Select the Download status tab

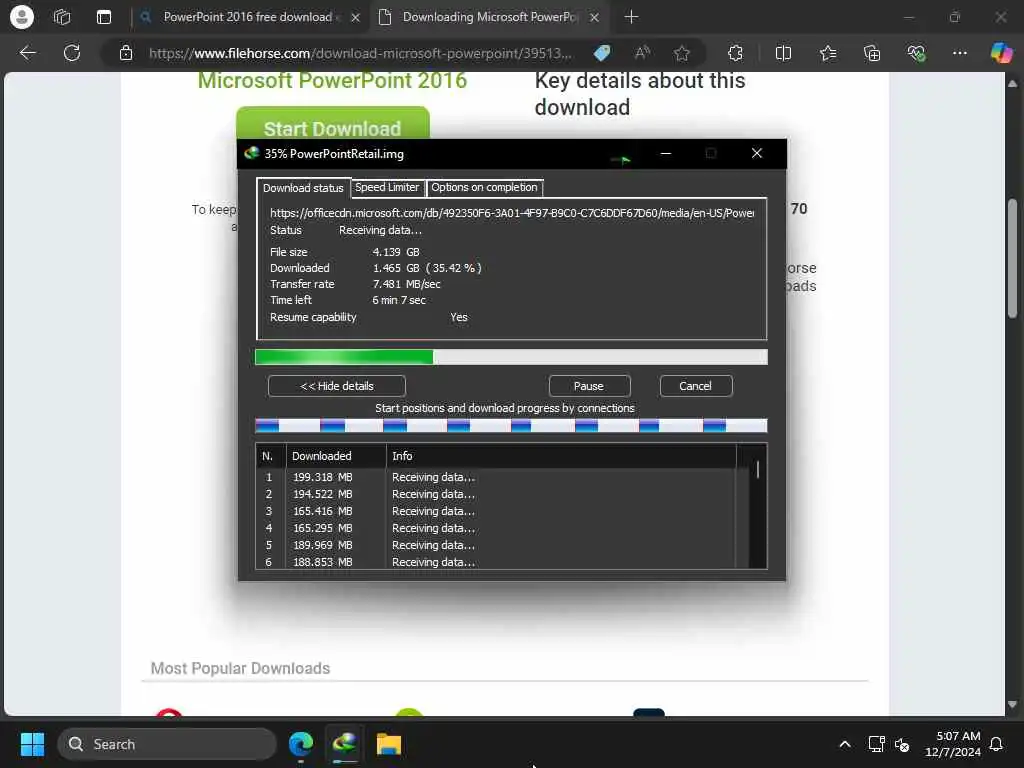pos(303,187)
